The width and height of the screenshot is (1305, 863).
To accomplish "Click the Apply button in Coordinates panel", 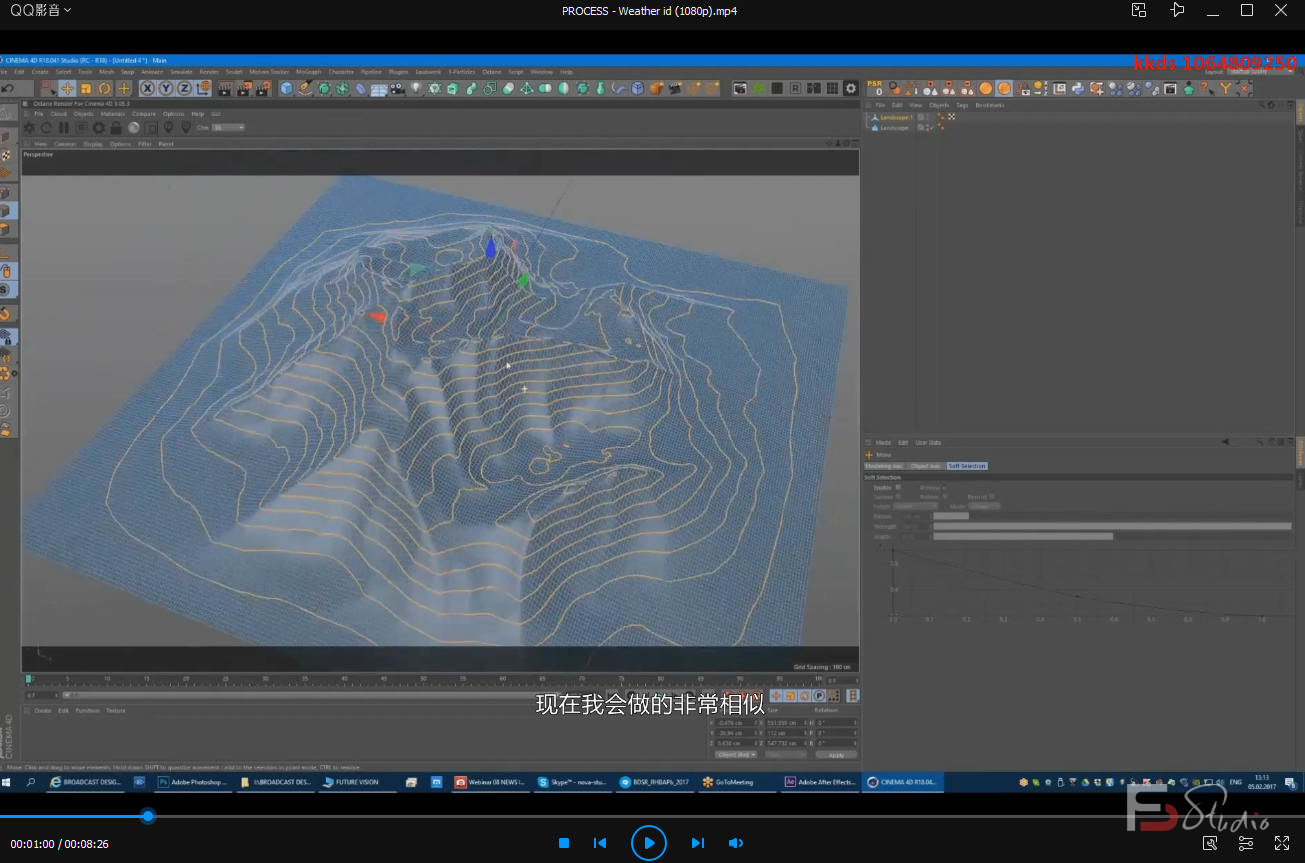I will (x=837, y=755).
